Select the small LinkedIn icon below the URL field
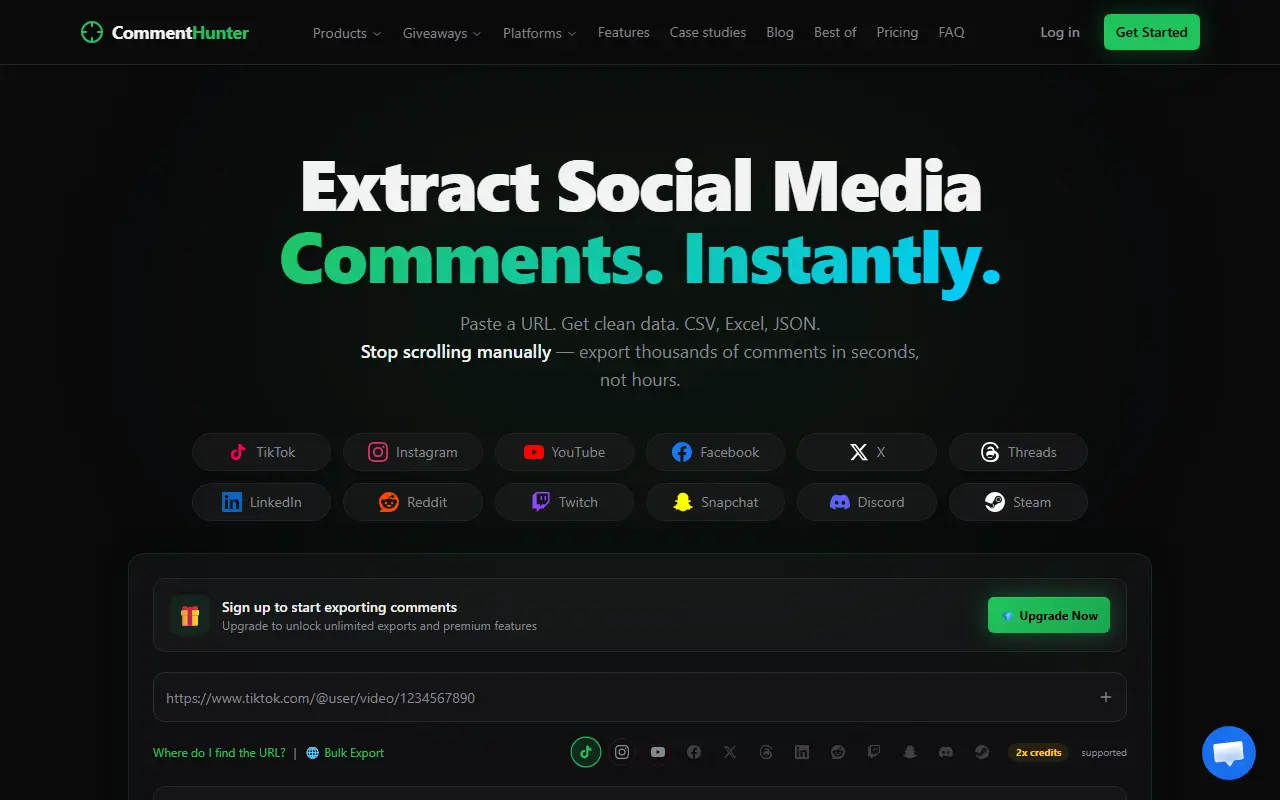This screenshot has height=800, width=1280. (802, 752)
